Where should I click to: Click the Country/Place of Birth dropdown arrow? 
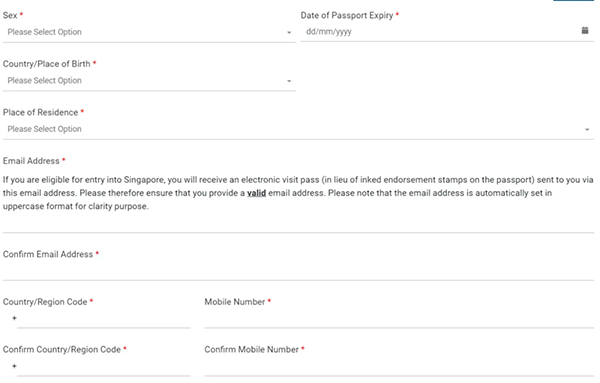tap(289, 81)
